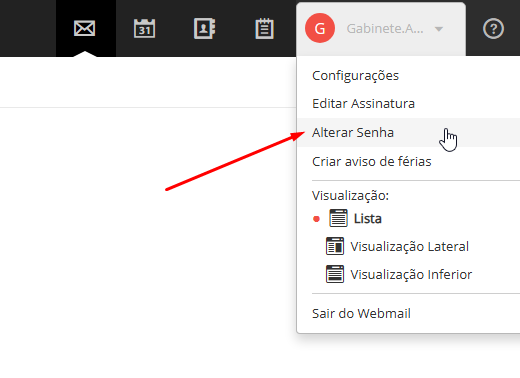Collapse the Gabinete.A... account dropdown arrow
This screenshot has width=520, height=378.
439,29
